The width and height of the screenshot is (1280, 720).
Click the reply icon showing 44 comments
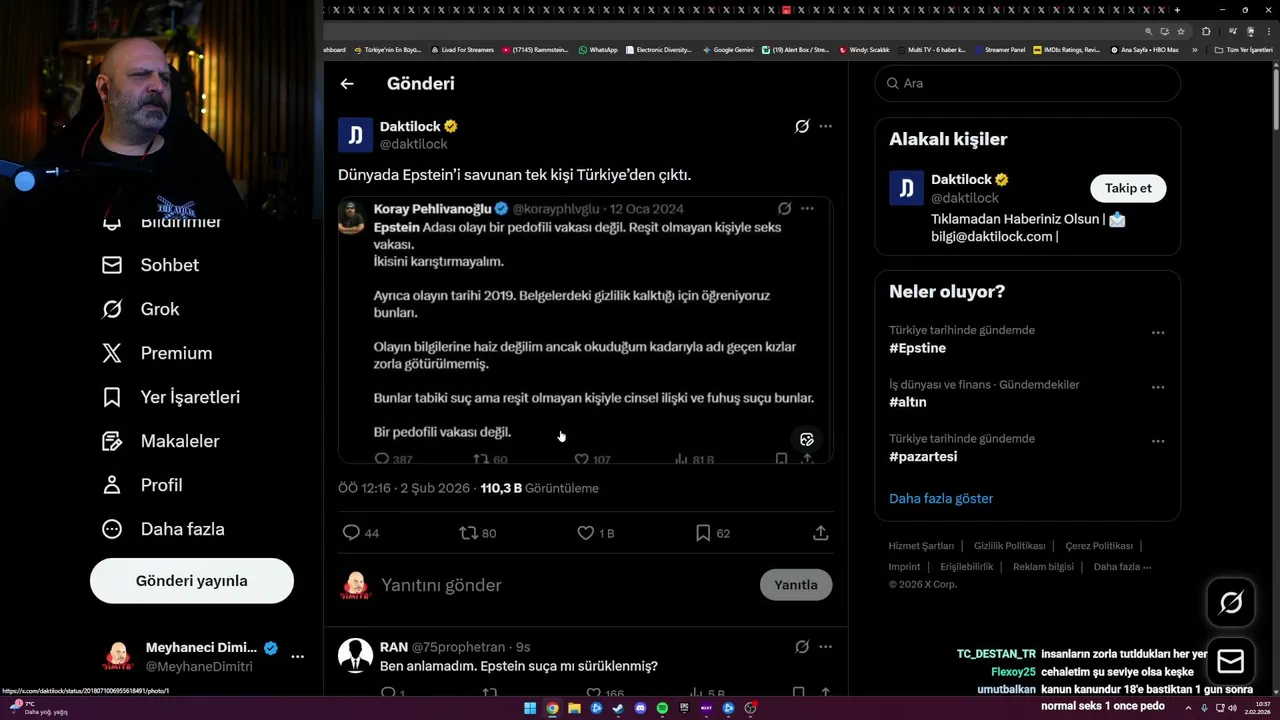click(x=351, y=533)
